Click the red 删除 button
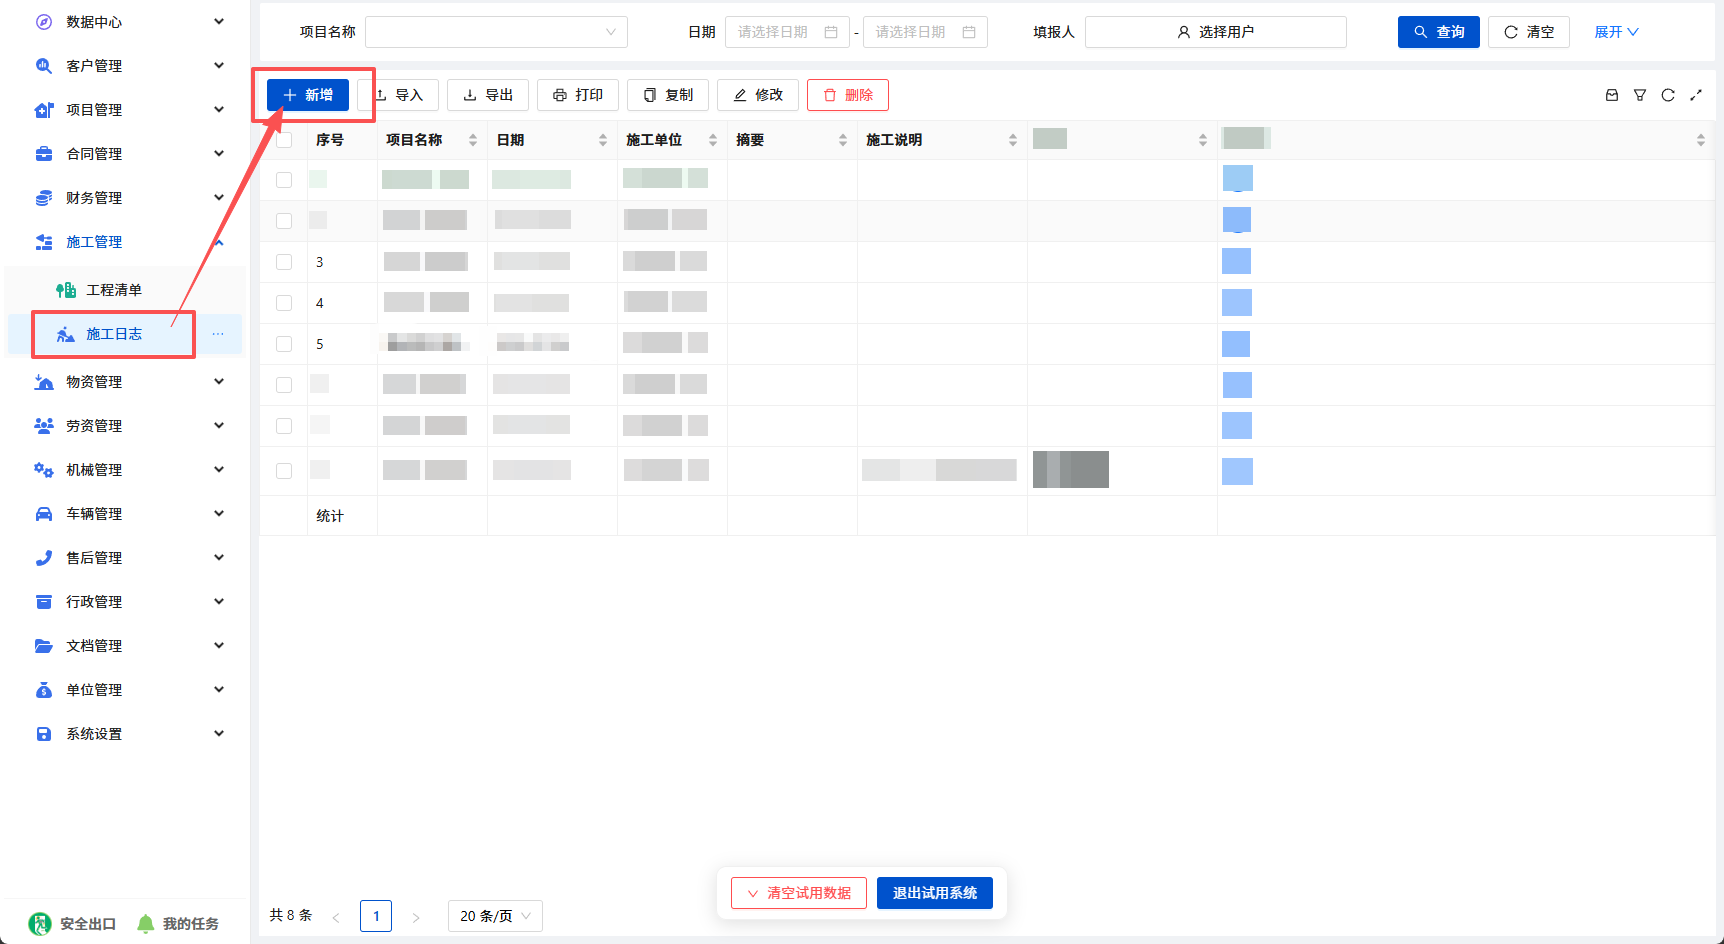Viewport: 1724px width, 944px height. pyautogui.click(x=848, y=95)
